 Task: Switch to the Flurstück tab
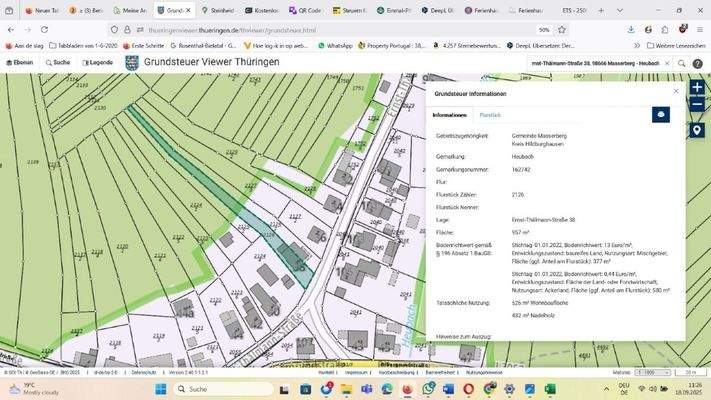(x=490, y=116)
